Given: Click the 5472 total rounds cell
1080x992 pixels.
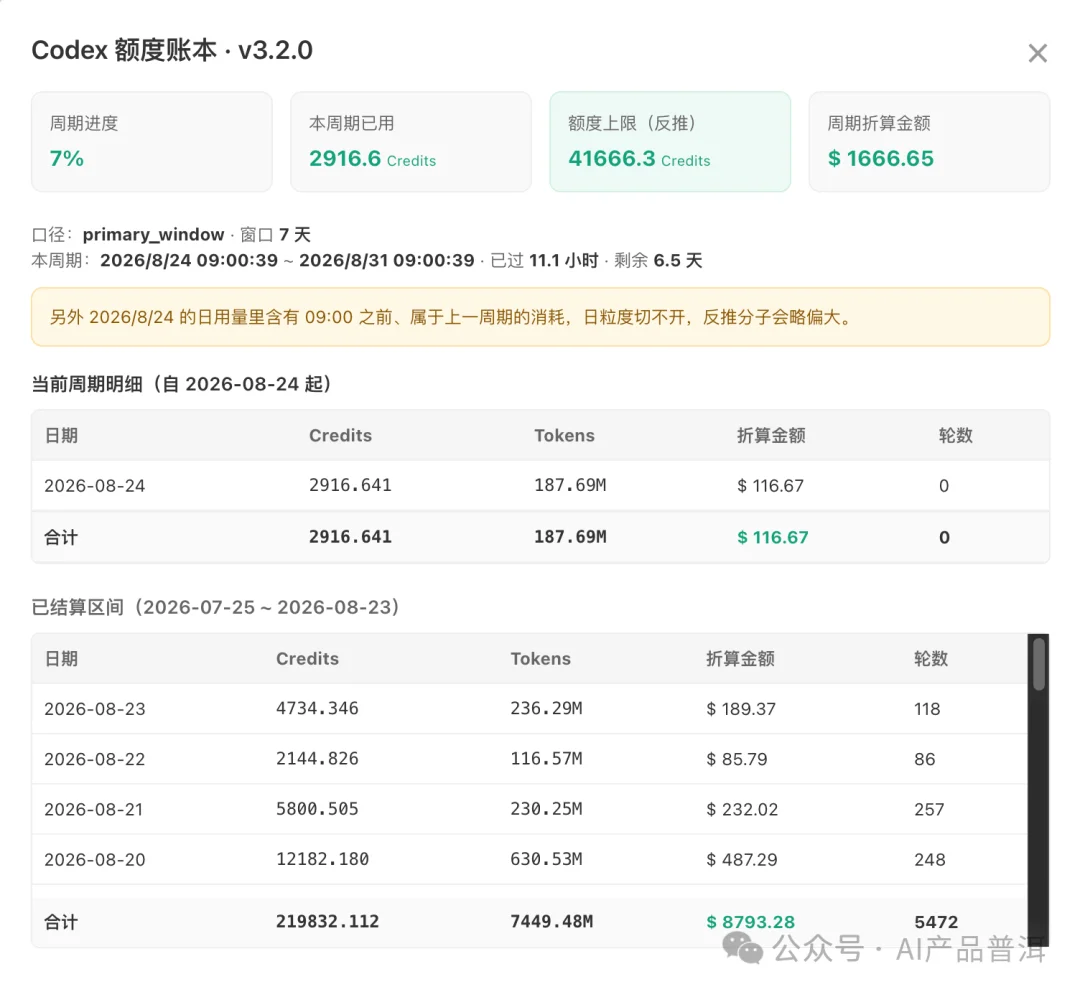Looking at the screenshot, I should click(935, 922).
